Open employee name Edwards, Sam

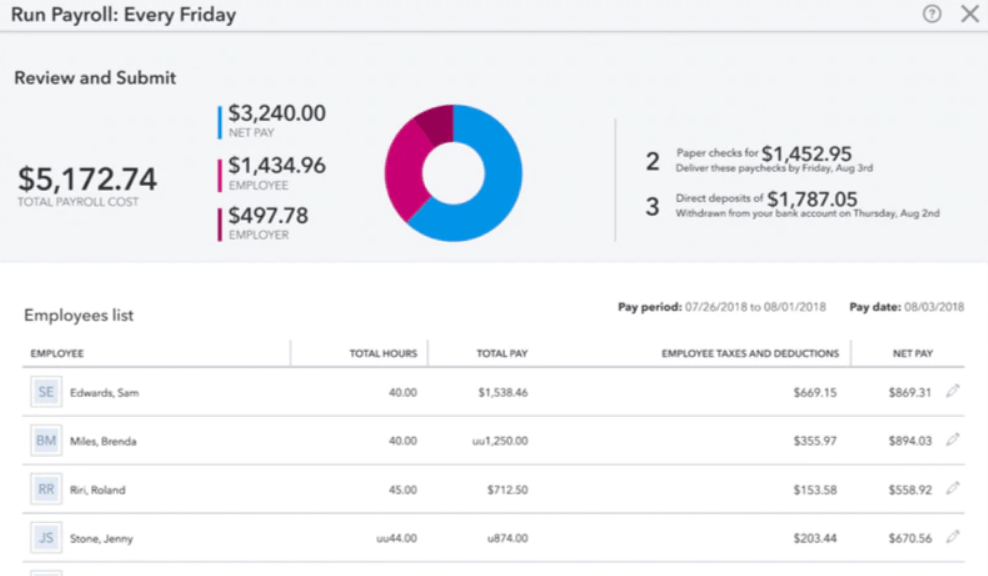coord(104,393)
